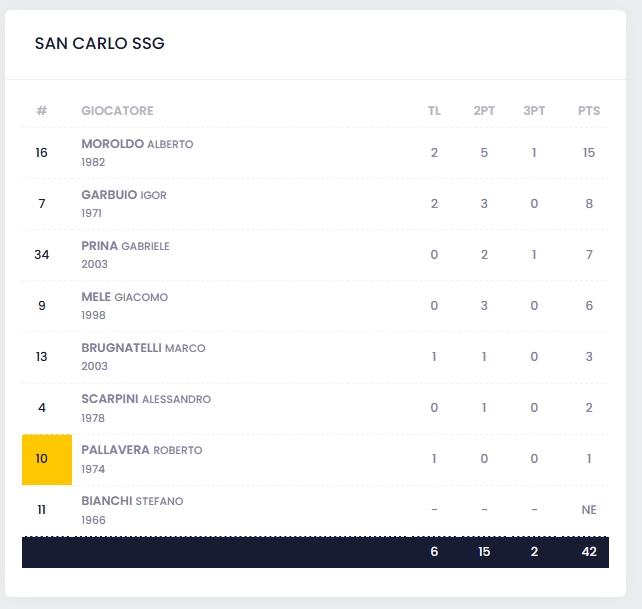Click the NE status for Bianchi

[589, 510]
